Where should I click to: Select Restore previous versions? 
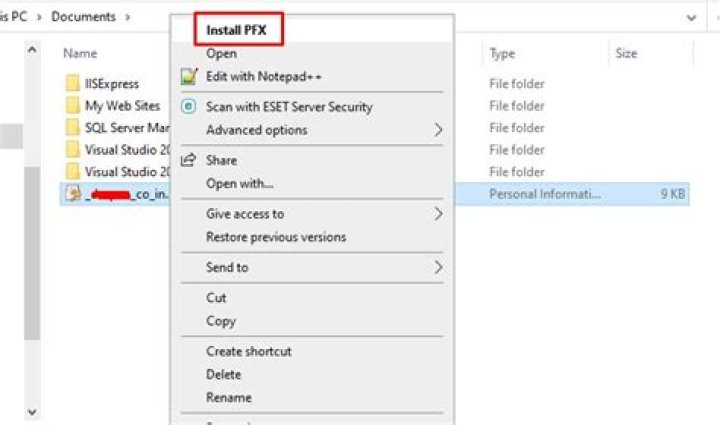point(276,238)
